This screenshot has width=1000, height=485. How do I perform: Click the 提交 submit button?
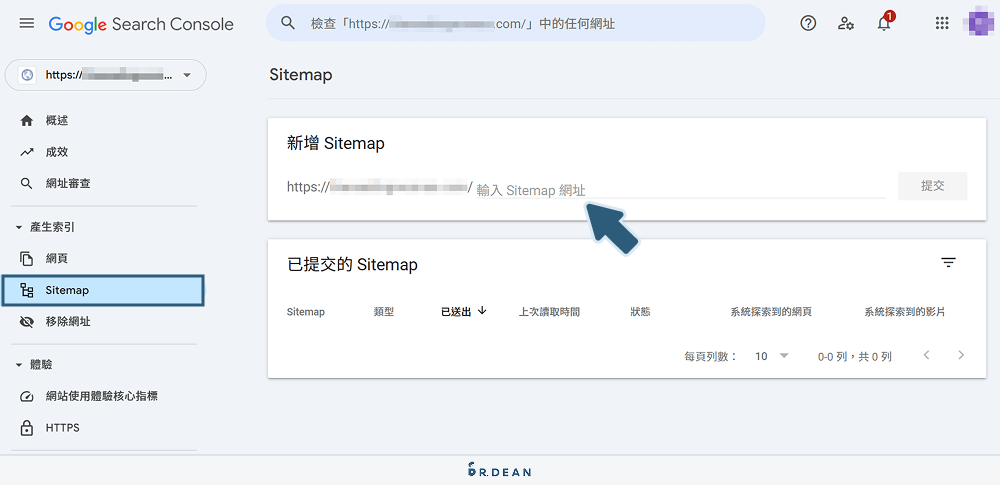click(x=932, y=186)
